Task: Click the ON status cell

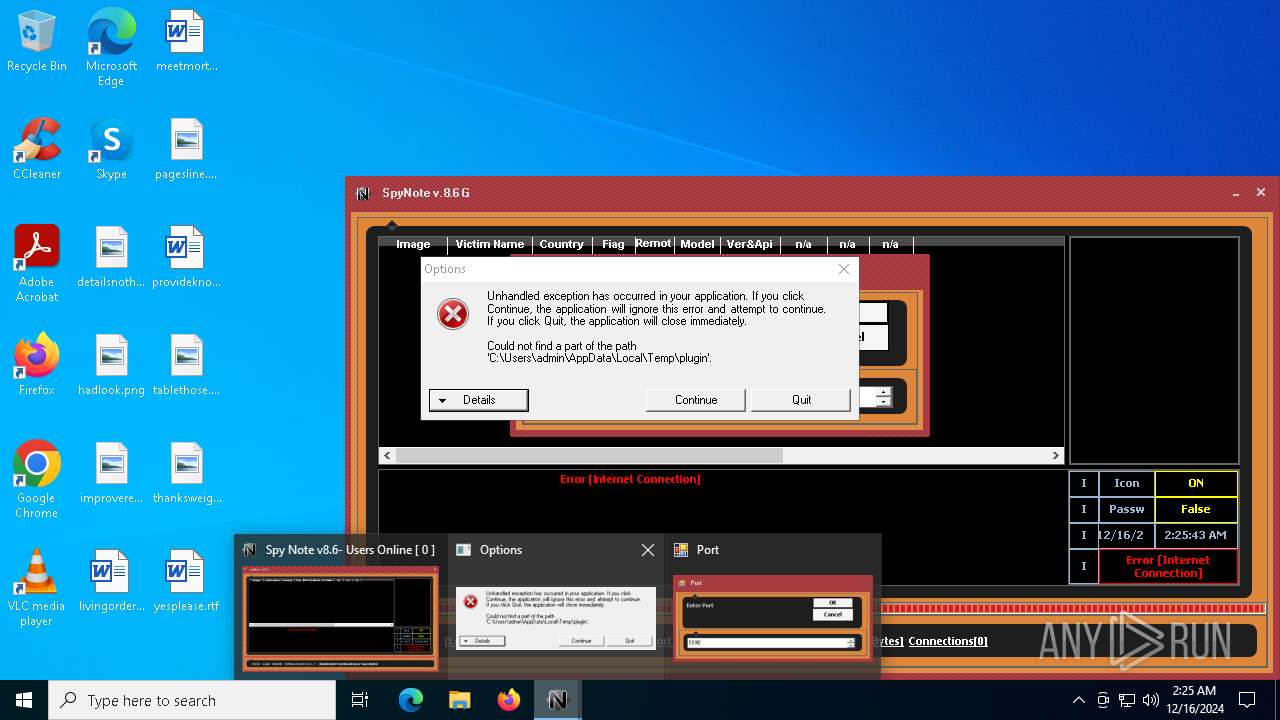Action: [x=1196, y=483]
